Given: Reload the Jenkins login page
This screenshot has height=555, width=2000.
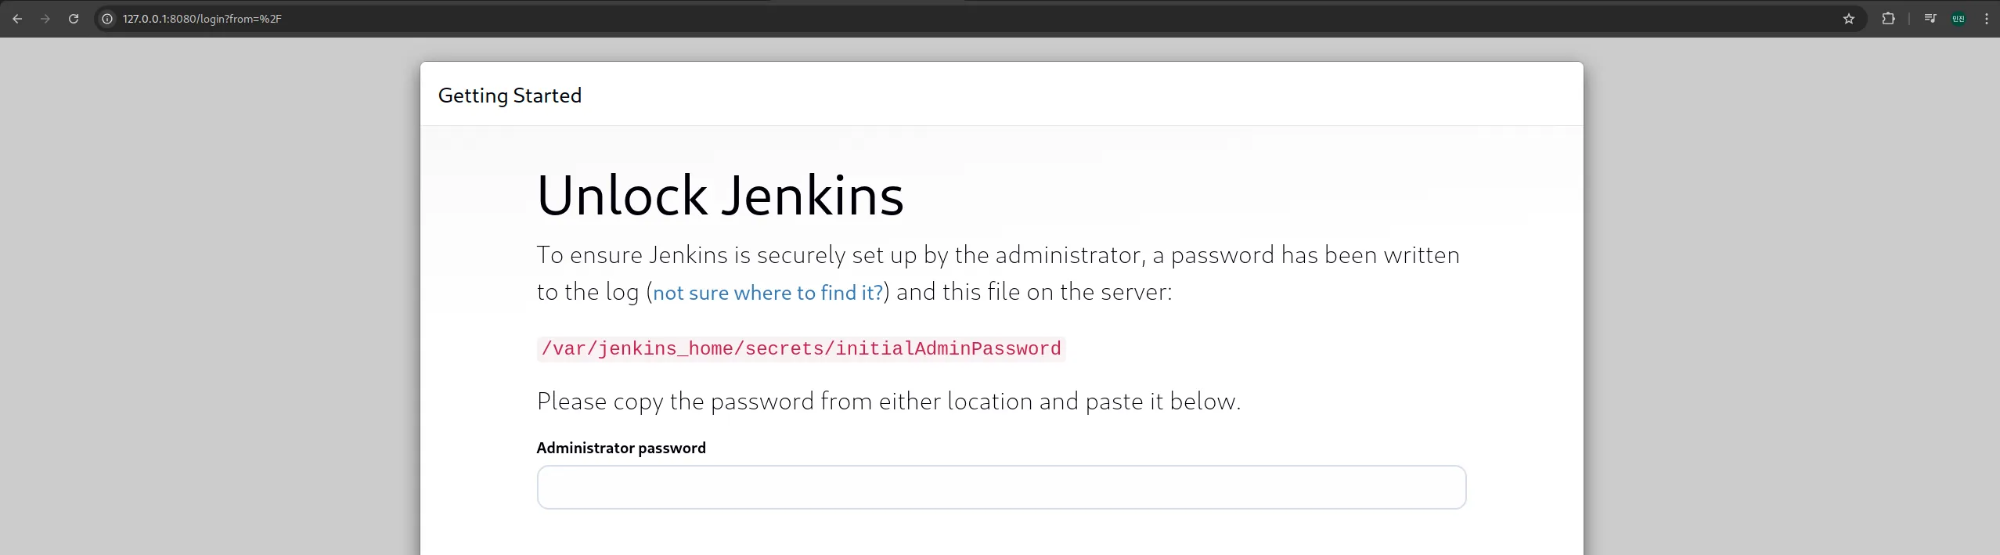Looking at the screenshot, I should 73,19.
